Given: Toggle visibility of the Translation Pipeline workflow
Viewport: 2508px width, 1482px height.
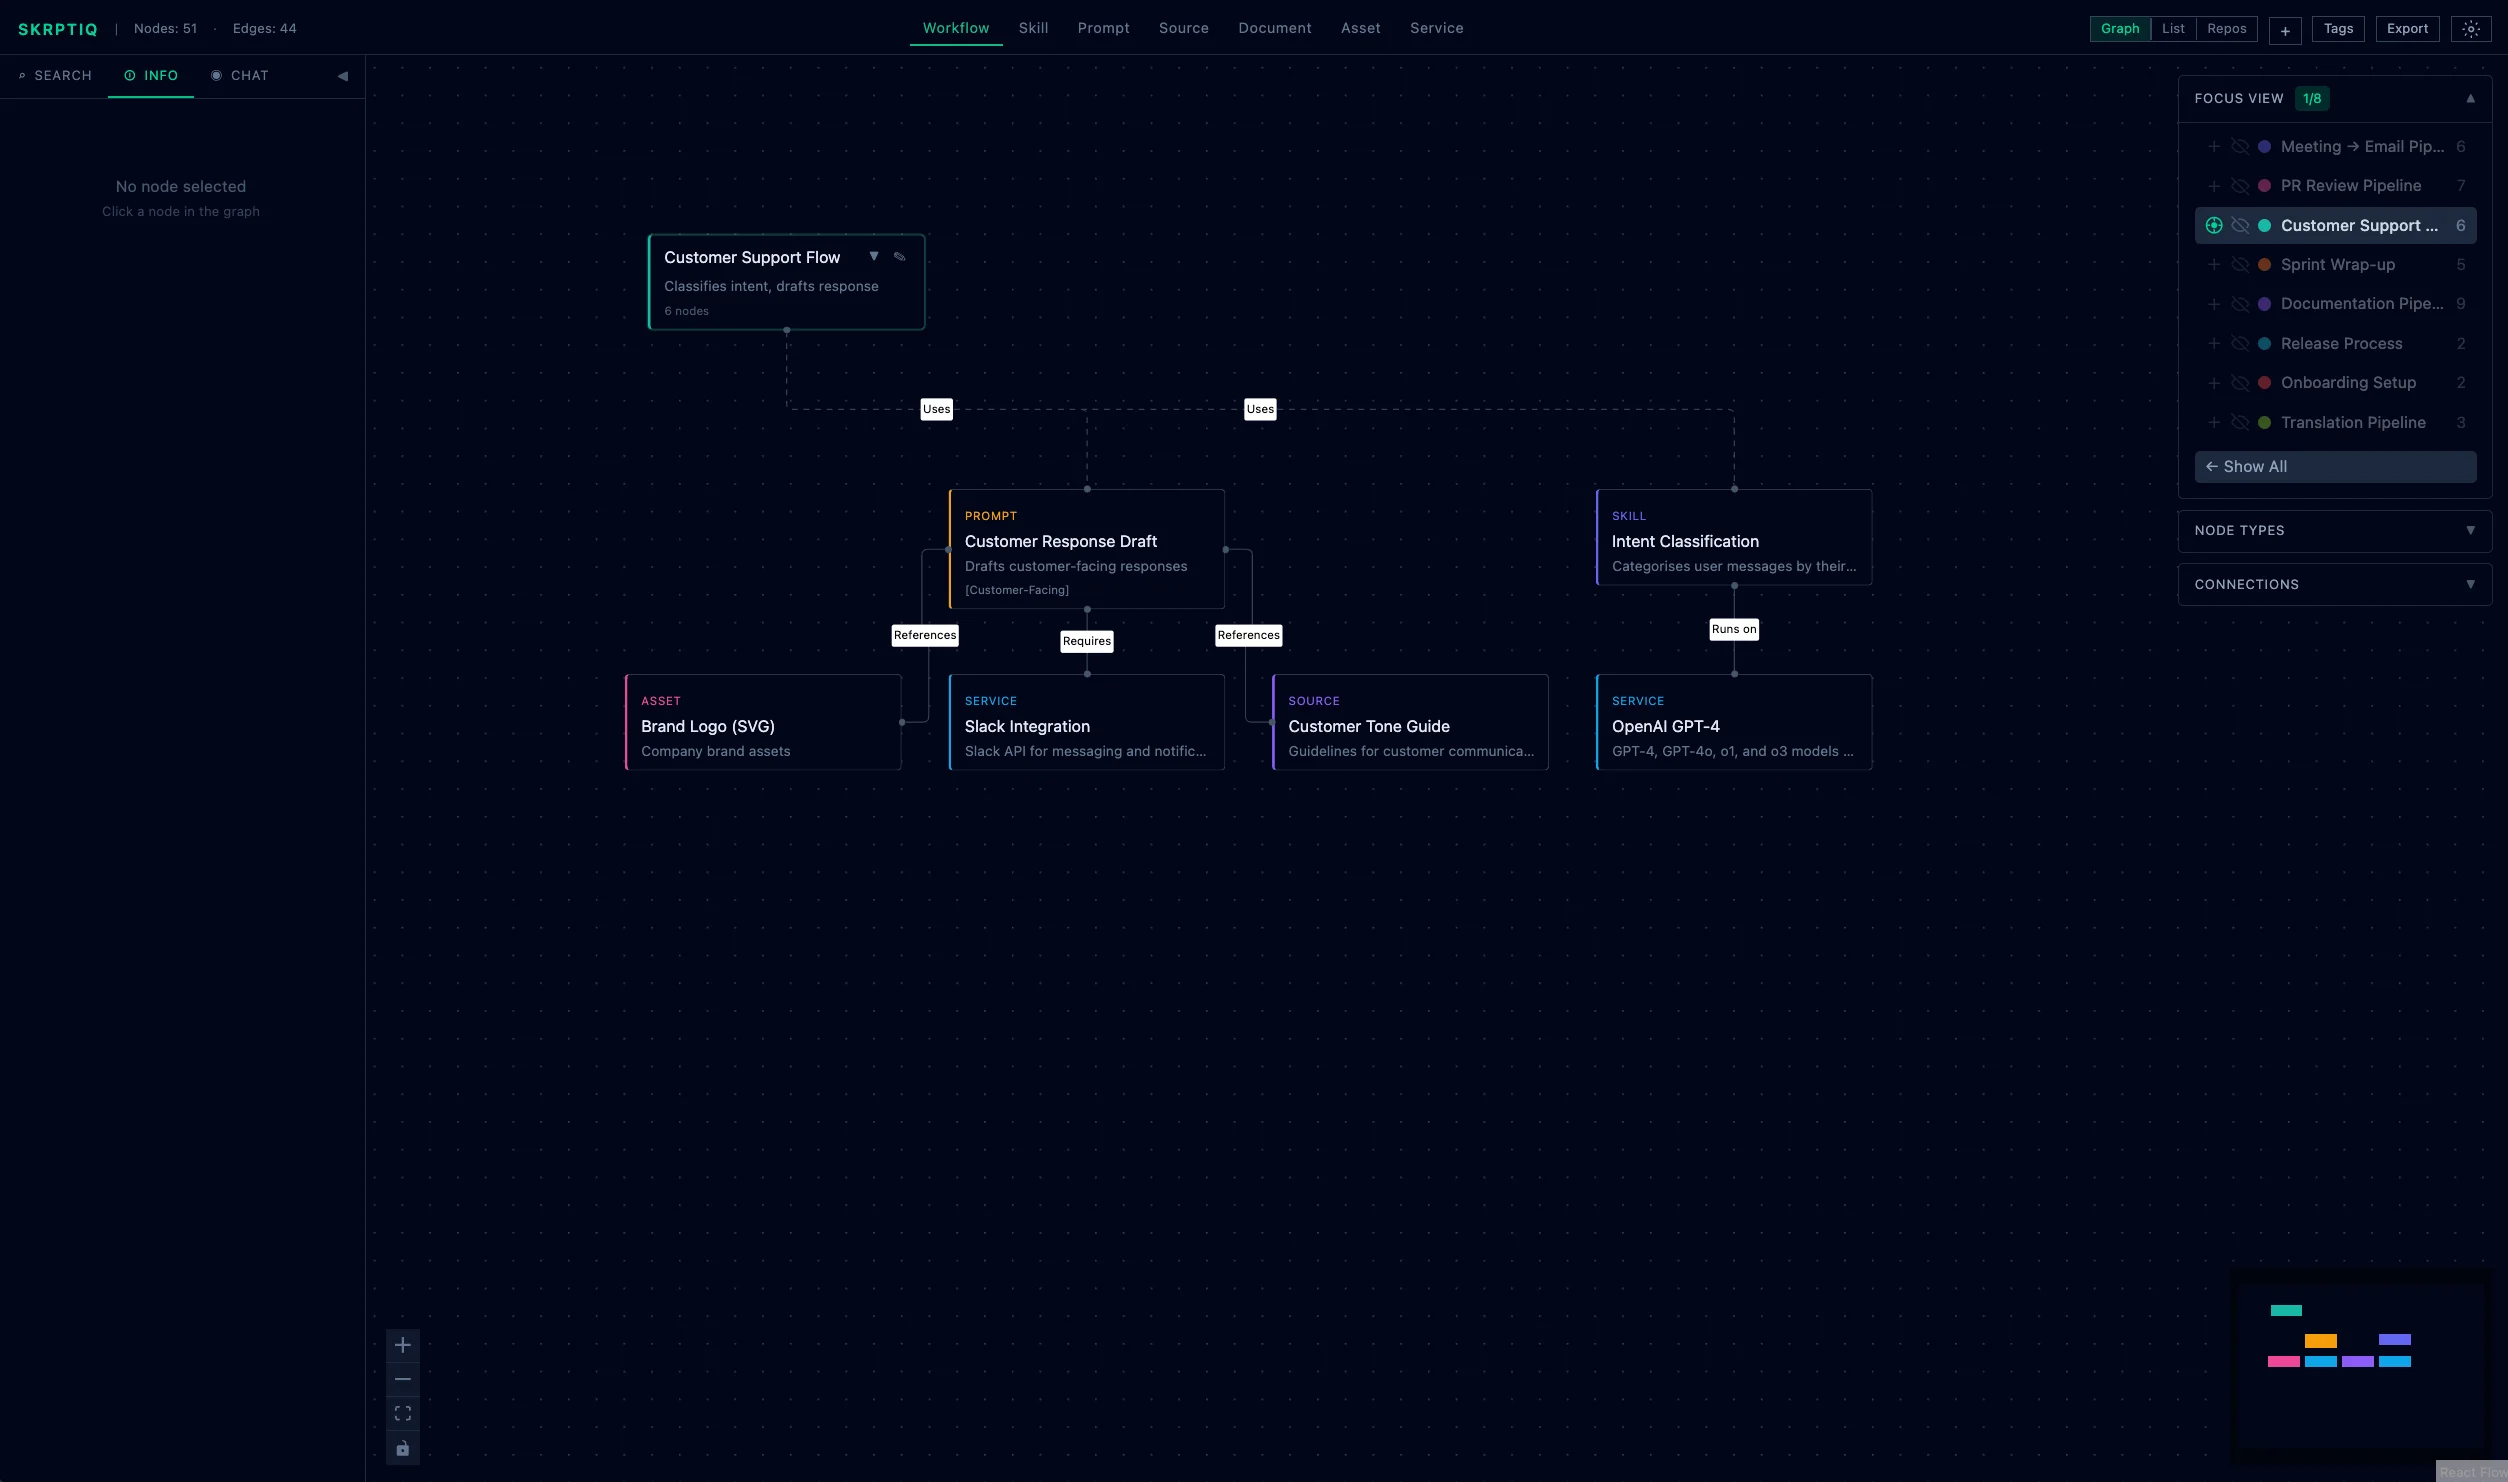Looking at the screenshot, I should (2240, 422).
